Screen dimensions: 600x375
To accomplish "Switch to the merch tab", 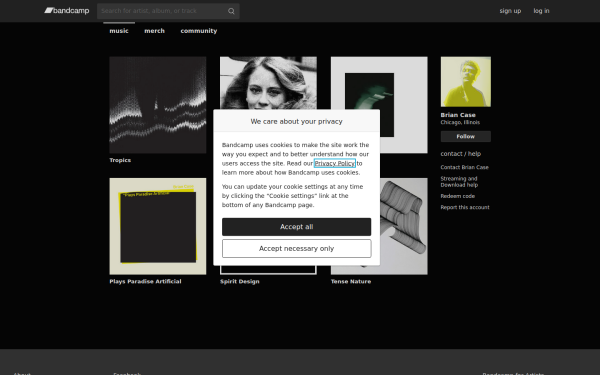I will (x=154, y=31).
